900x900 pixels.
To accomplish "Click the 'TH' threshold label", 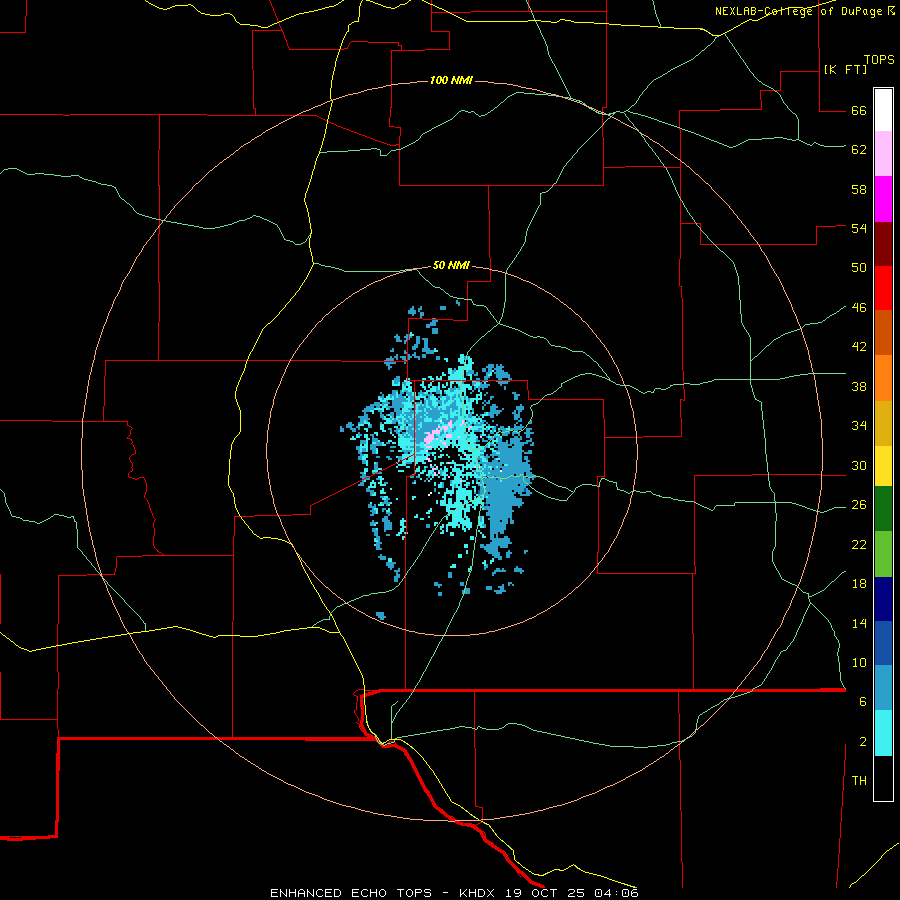I will pyautogui.click(x=859, y=780).
